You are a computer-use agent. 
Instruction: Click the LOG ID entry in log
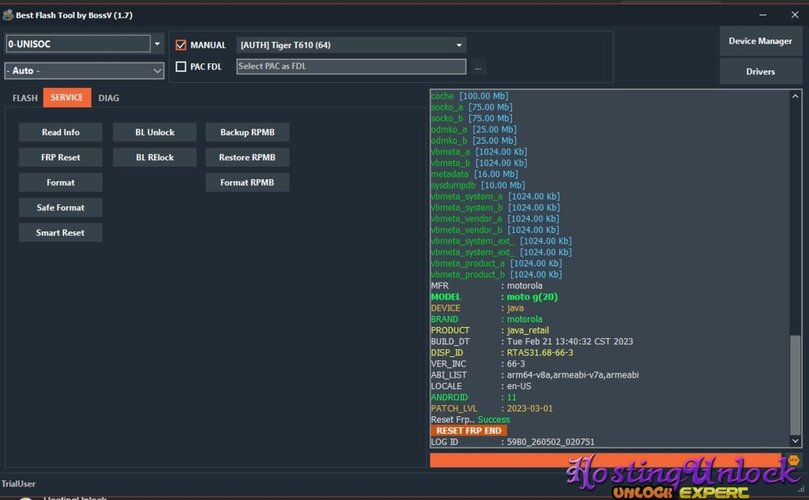tap(512, 442)
